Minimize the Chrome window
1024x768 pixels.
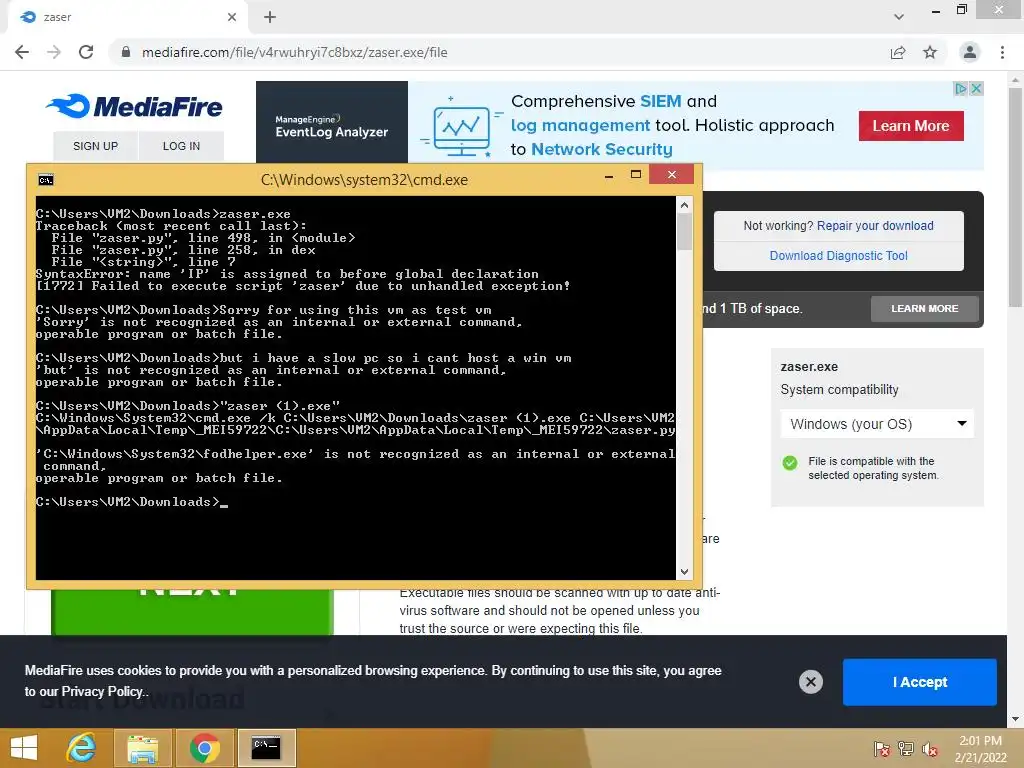click(x=936, y=10)
